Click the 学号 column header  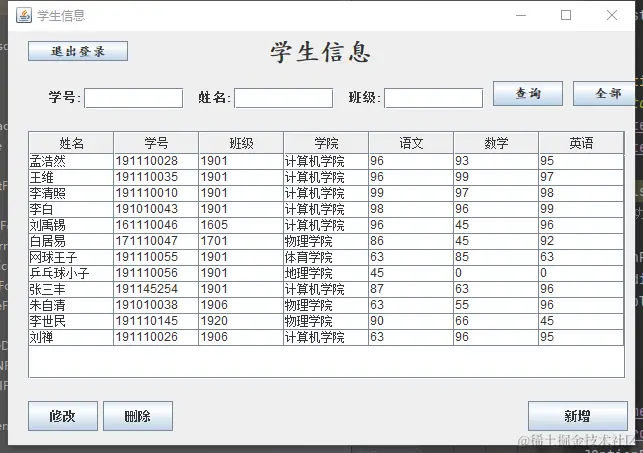(156, 143)
